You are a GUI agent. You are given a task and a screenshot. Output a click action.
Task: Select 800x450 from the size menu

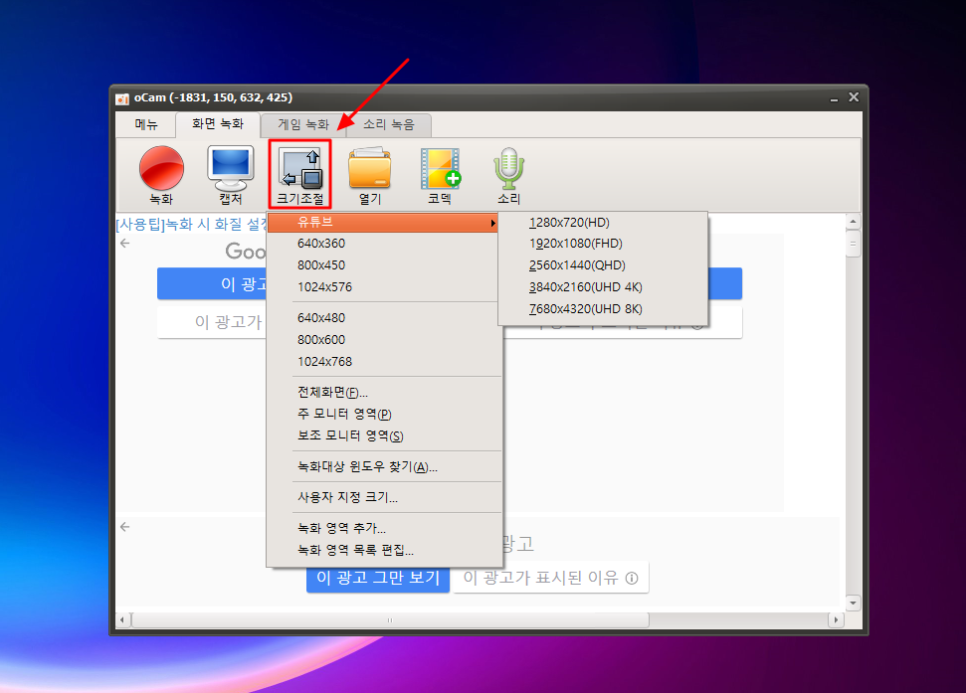384,265
